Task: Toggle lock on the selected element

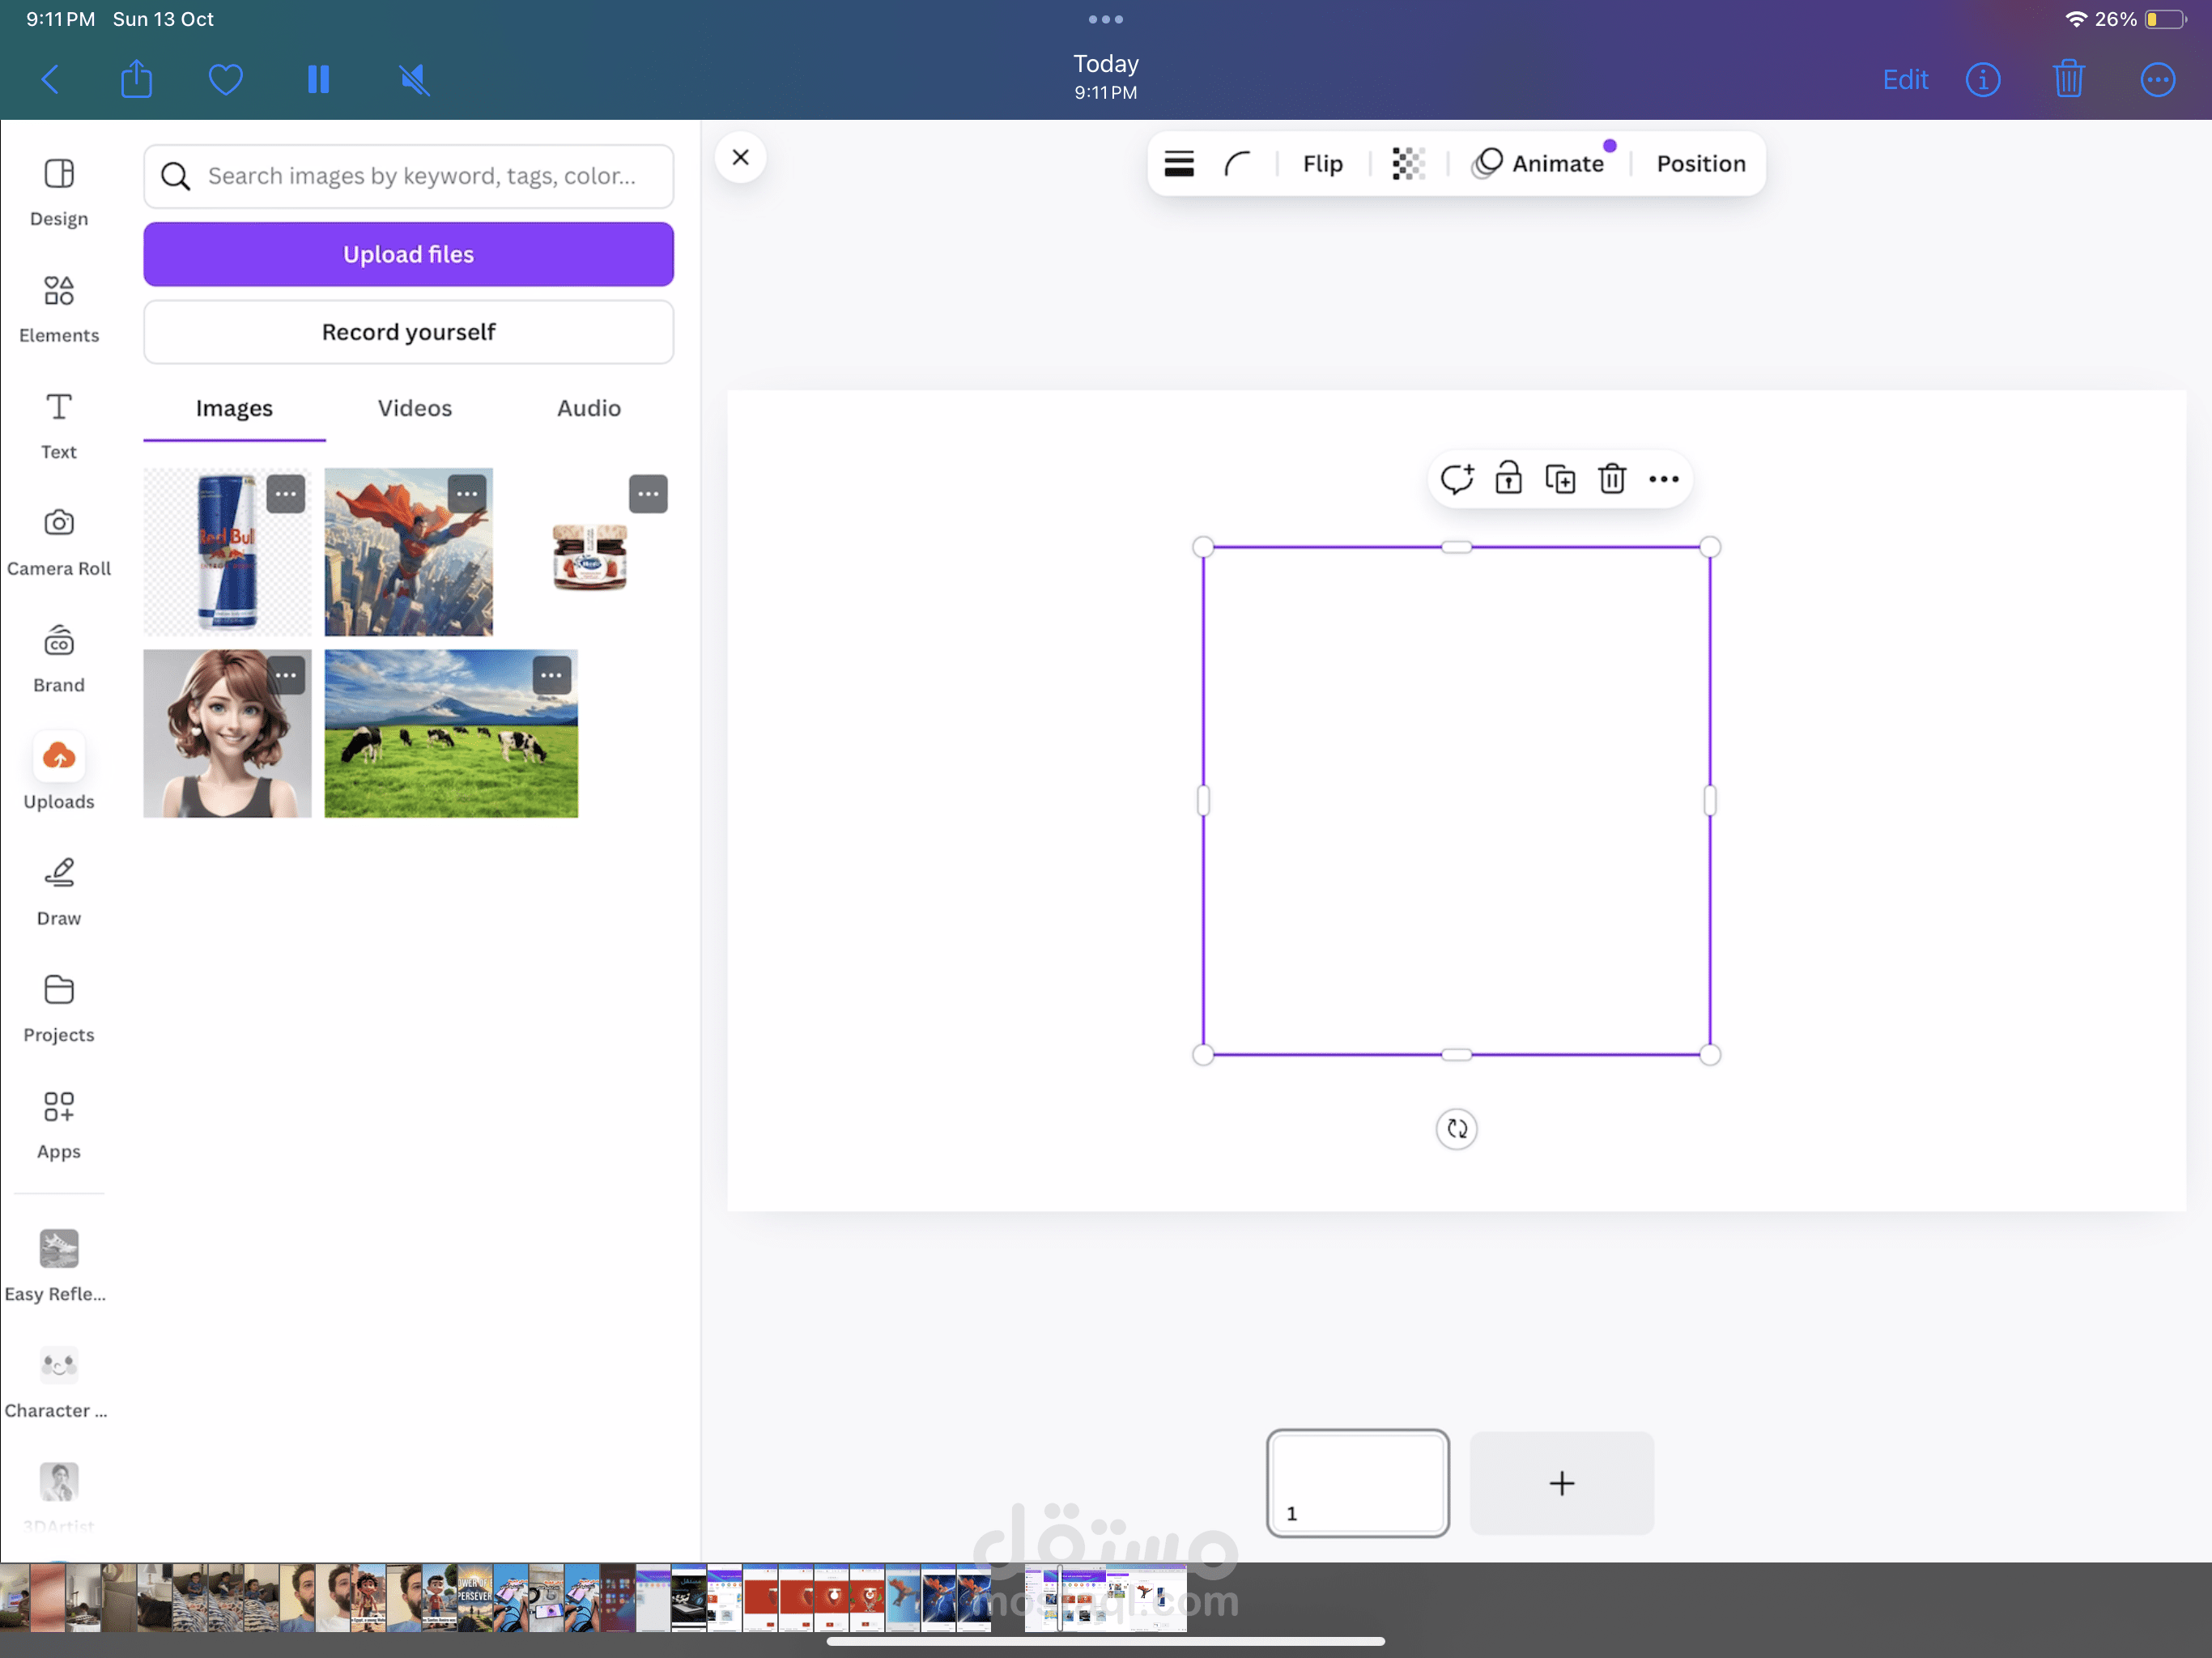Action: 1508,479
